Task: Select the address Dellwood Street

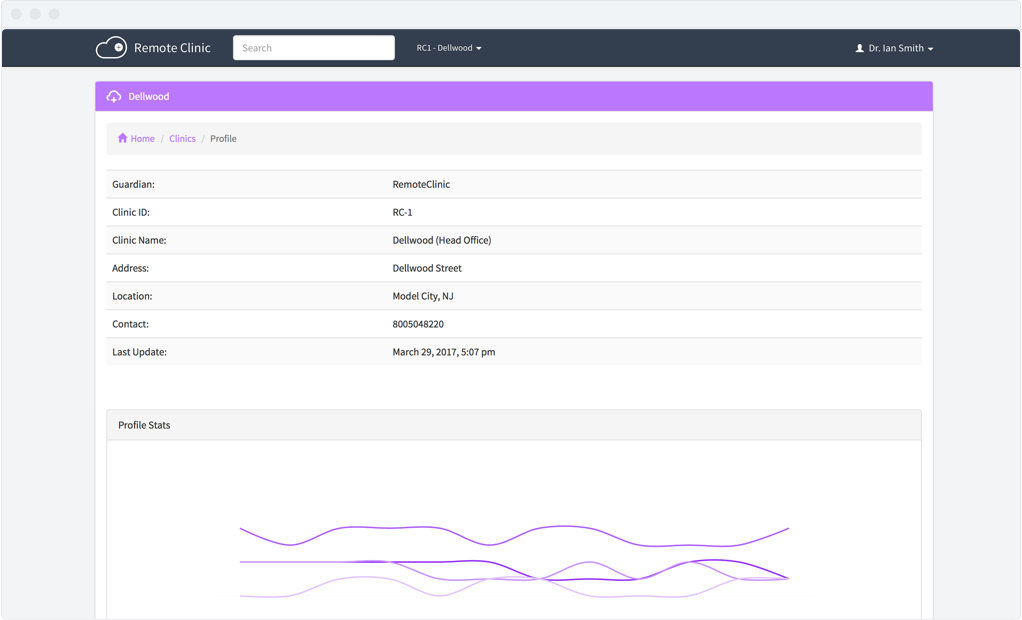Action: (427, 268)
